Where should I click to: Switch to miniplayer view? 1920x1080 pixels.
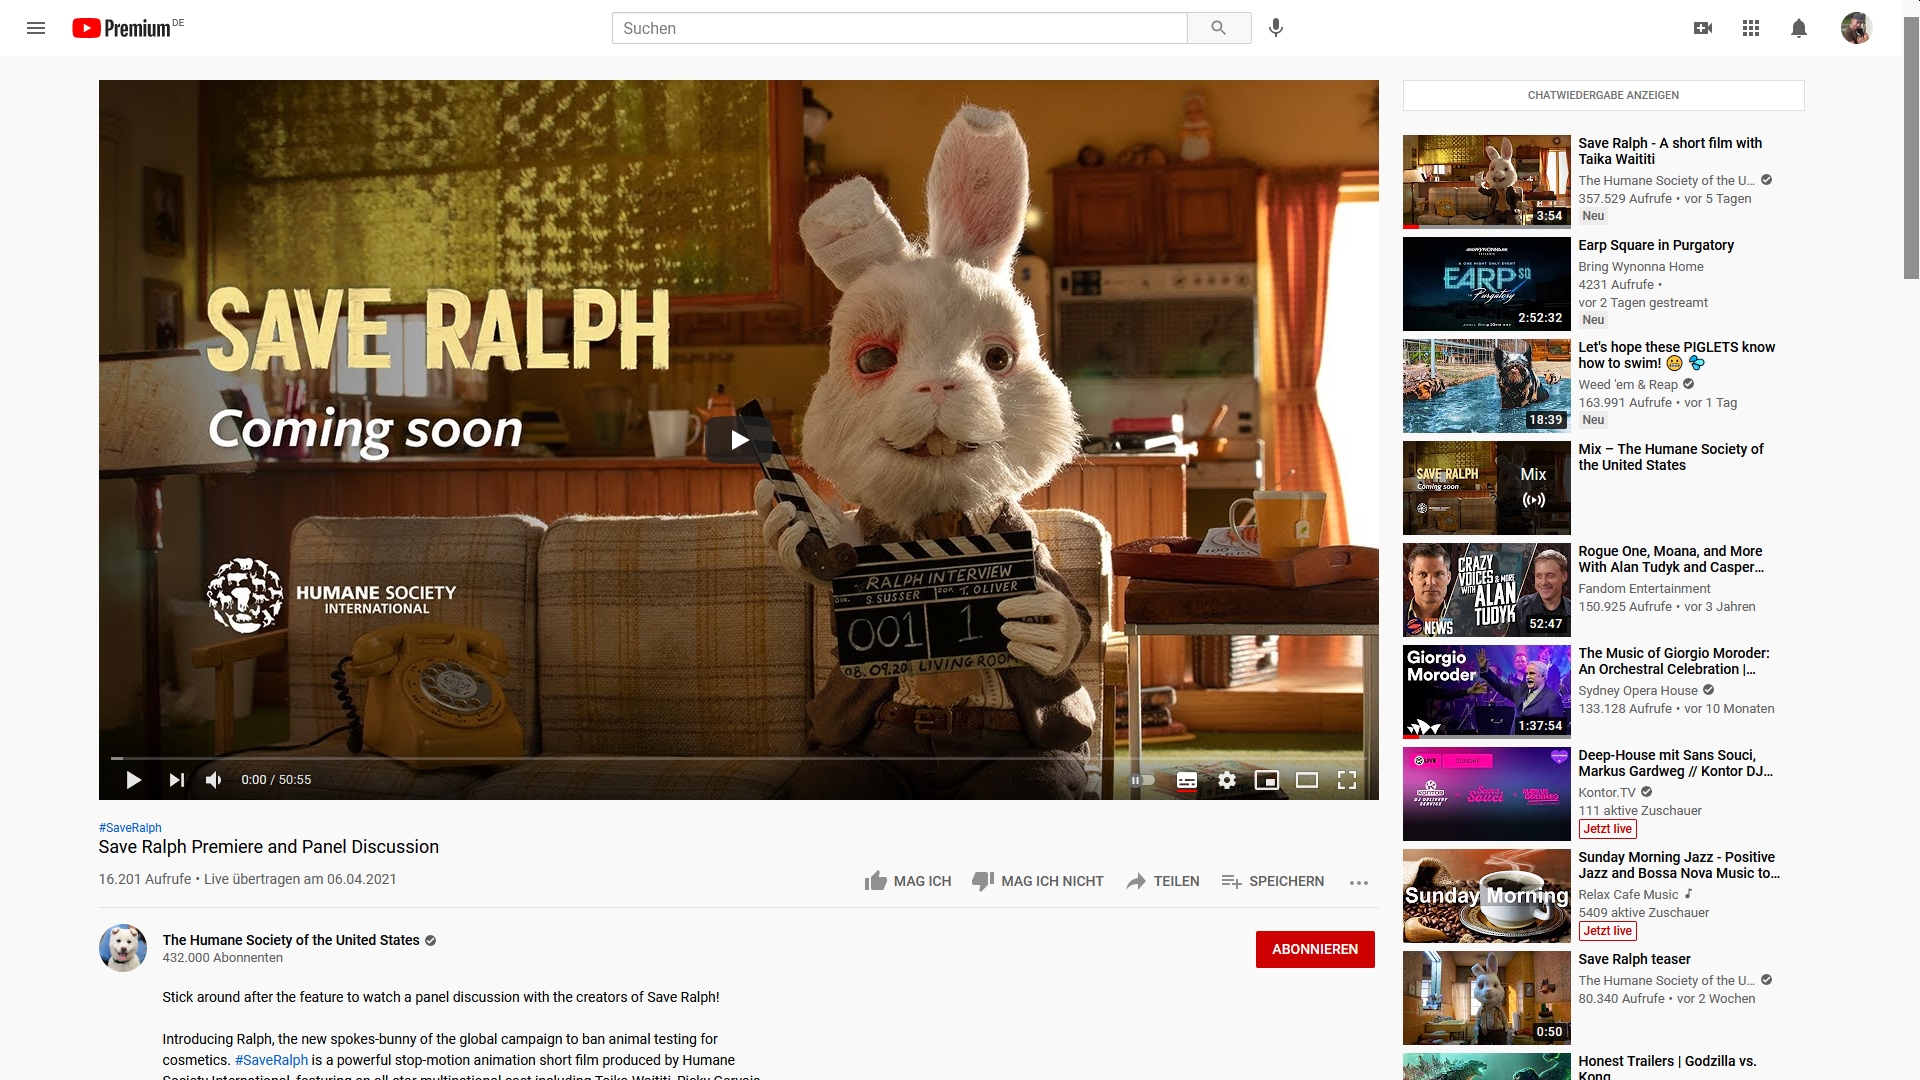[x=1267, y=780]
